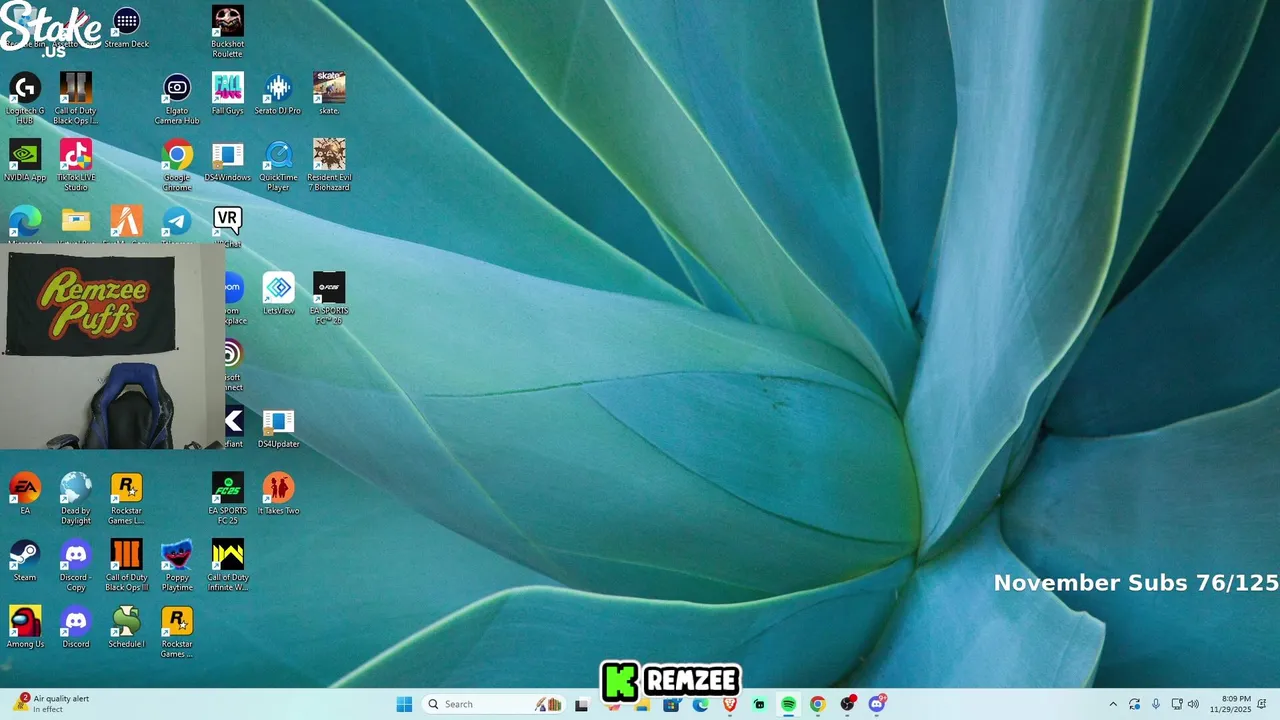Image resolution: width=1280 pixels, height=720 pixels.
Task: Switch to Spotify in the taskbar
Action: [788, 705]
